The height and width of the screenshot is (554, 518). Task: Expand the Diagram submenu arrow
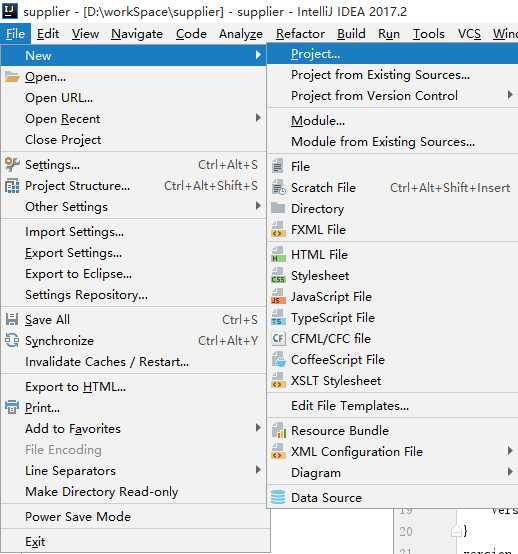[x=510, y=472]
